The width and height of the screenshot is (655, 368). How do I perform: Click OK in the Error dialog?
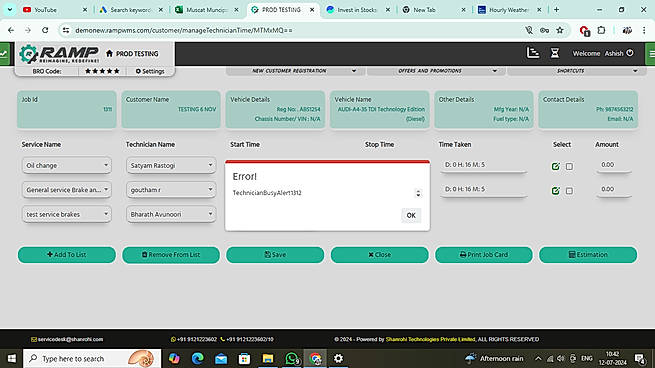(x=411, y=216)
